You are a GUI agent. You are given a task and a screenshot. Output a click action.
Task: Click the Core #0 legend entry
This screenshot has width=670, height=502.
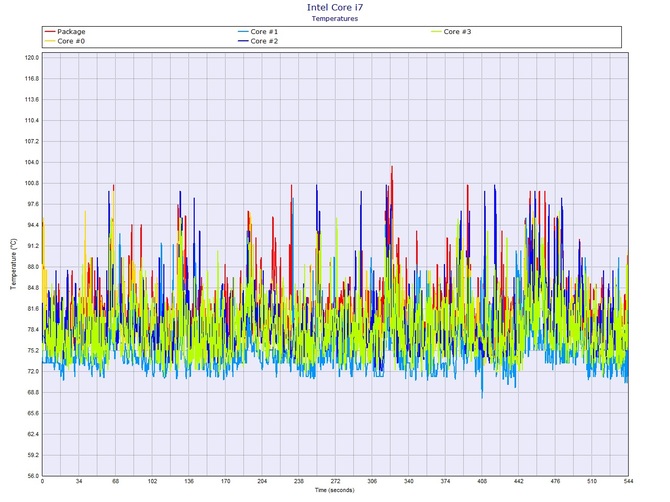pyautogui.click(x=65, y=41)
